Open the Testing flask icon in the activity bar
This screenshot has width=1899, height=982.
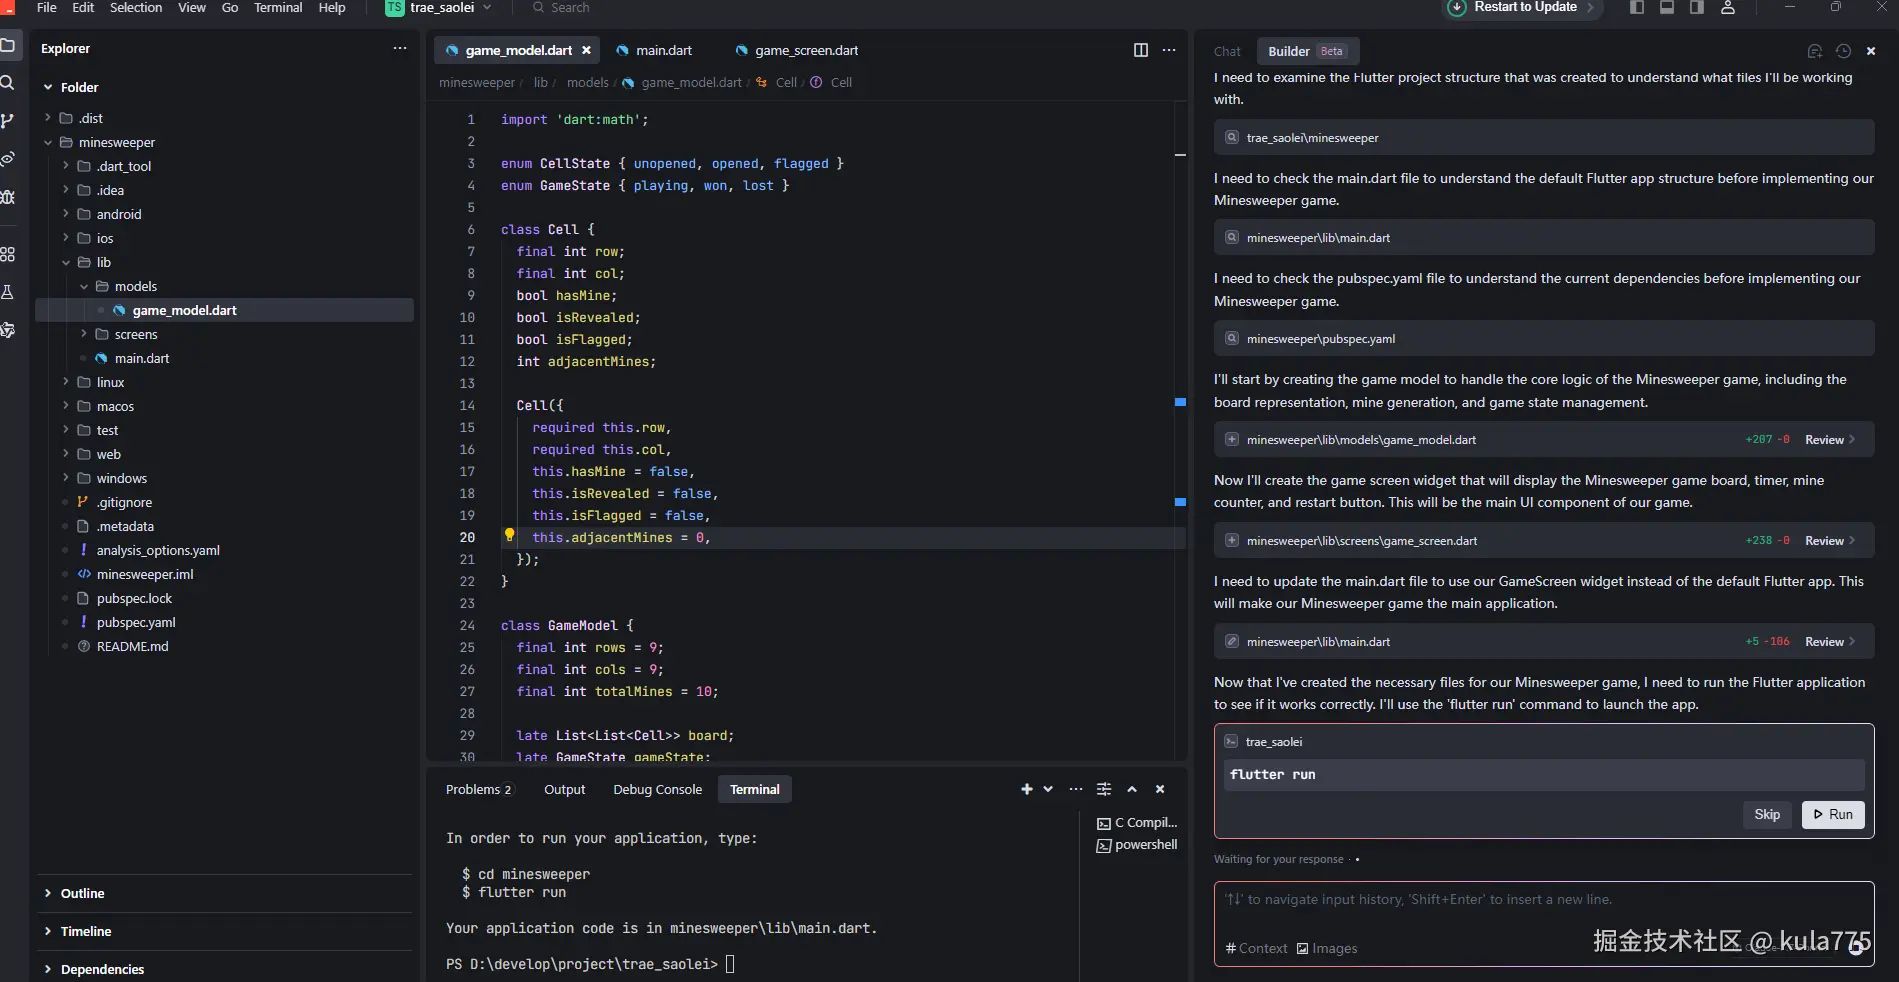[x=7, y=292]
